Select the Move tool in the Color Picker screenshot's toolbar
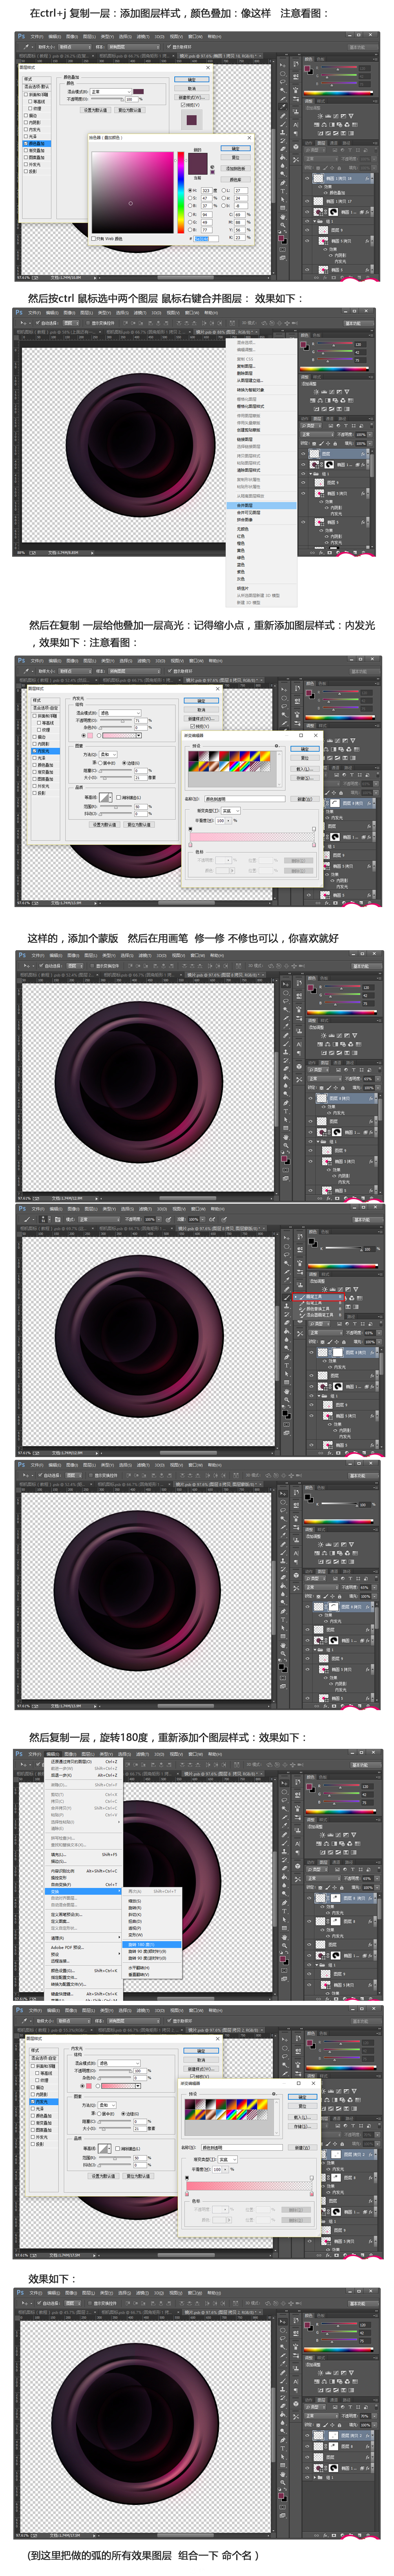This screenshot has height=2576, width=394. pyautogui.click(x=283, y=65)
